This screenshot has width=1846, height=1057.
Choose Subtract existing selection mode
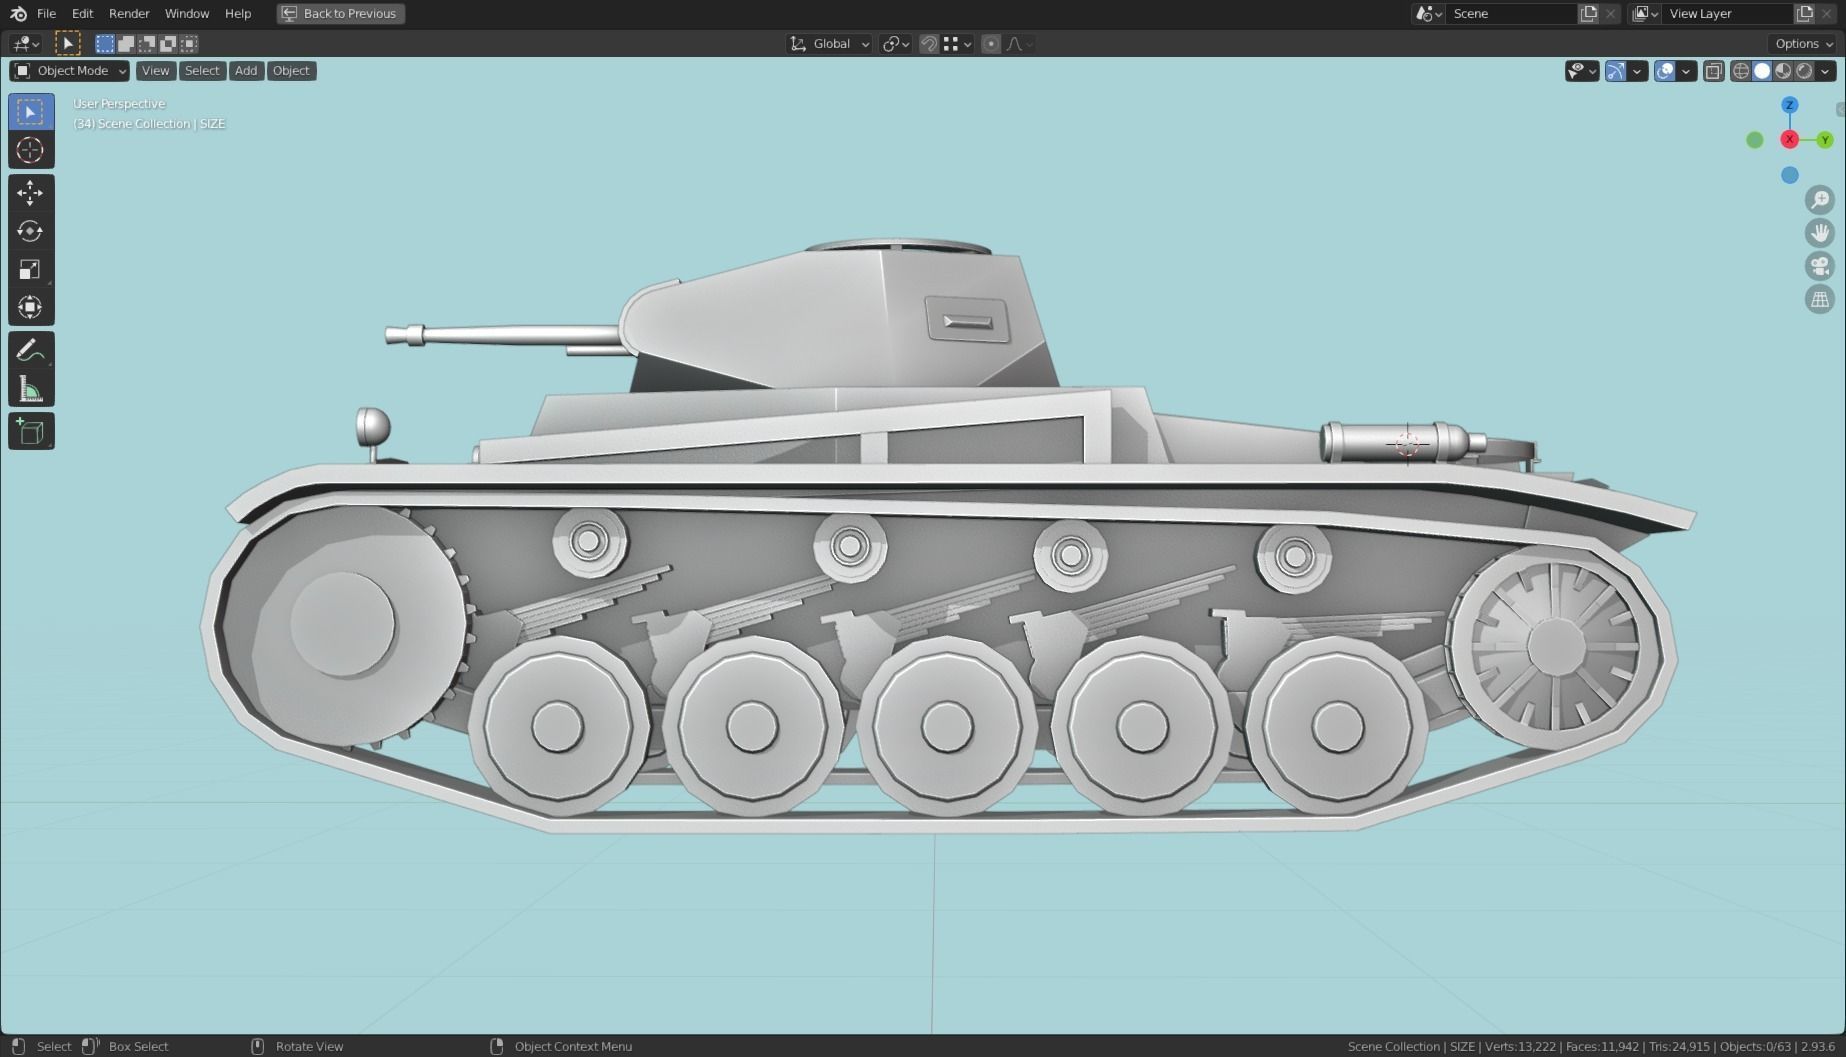tap(147, 43)
